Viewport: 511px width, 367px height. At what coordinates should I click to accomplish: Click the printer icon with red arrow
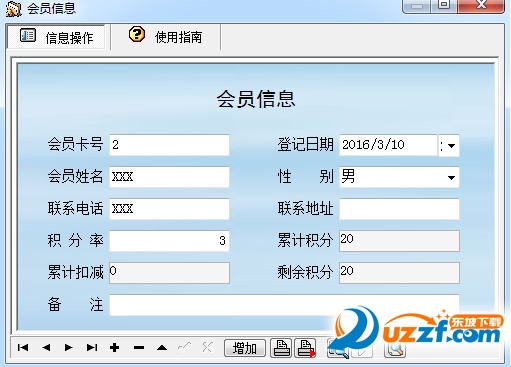[x=306, y=348]
